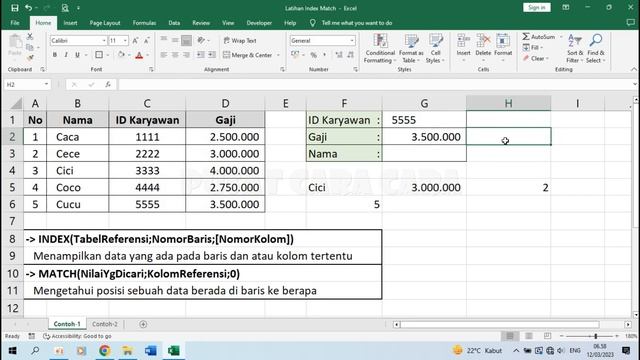Expand the number format dropdown showing General
The width and height of the screenshot is (640, 360).
[352, 40]
